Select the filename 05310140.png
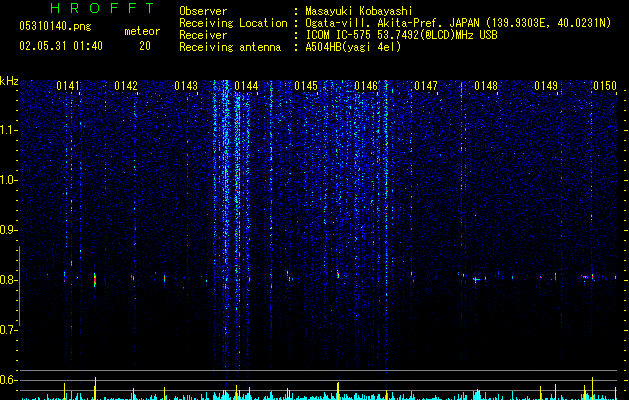 55,27
